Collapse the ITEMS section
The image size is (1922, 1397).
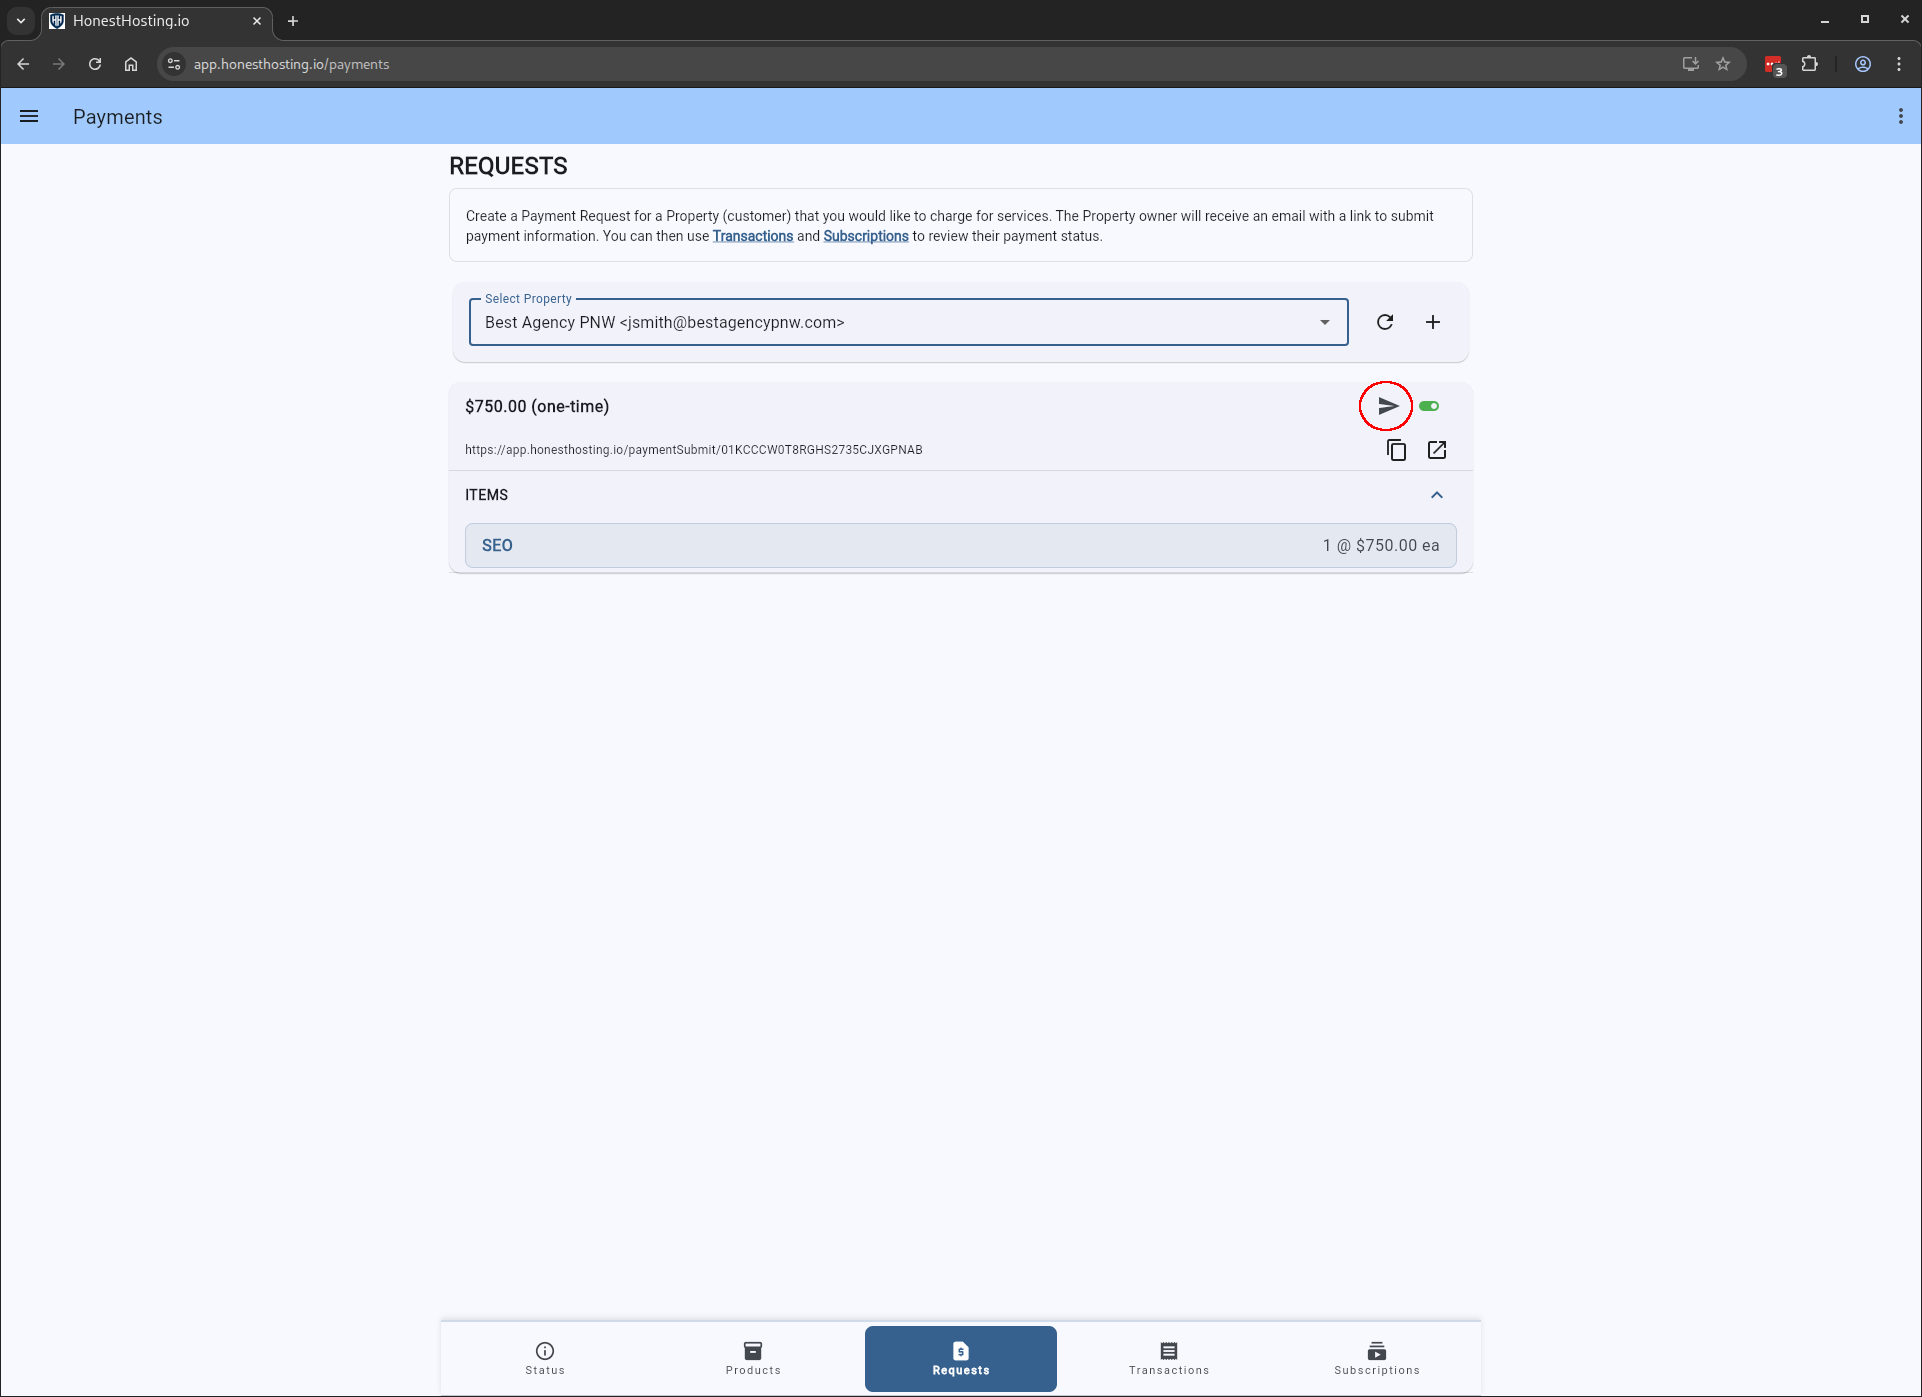1436,495
